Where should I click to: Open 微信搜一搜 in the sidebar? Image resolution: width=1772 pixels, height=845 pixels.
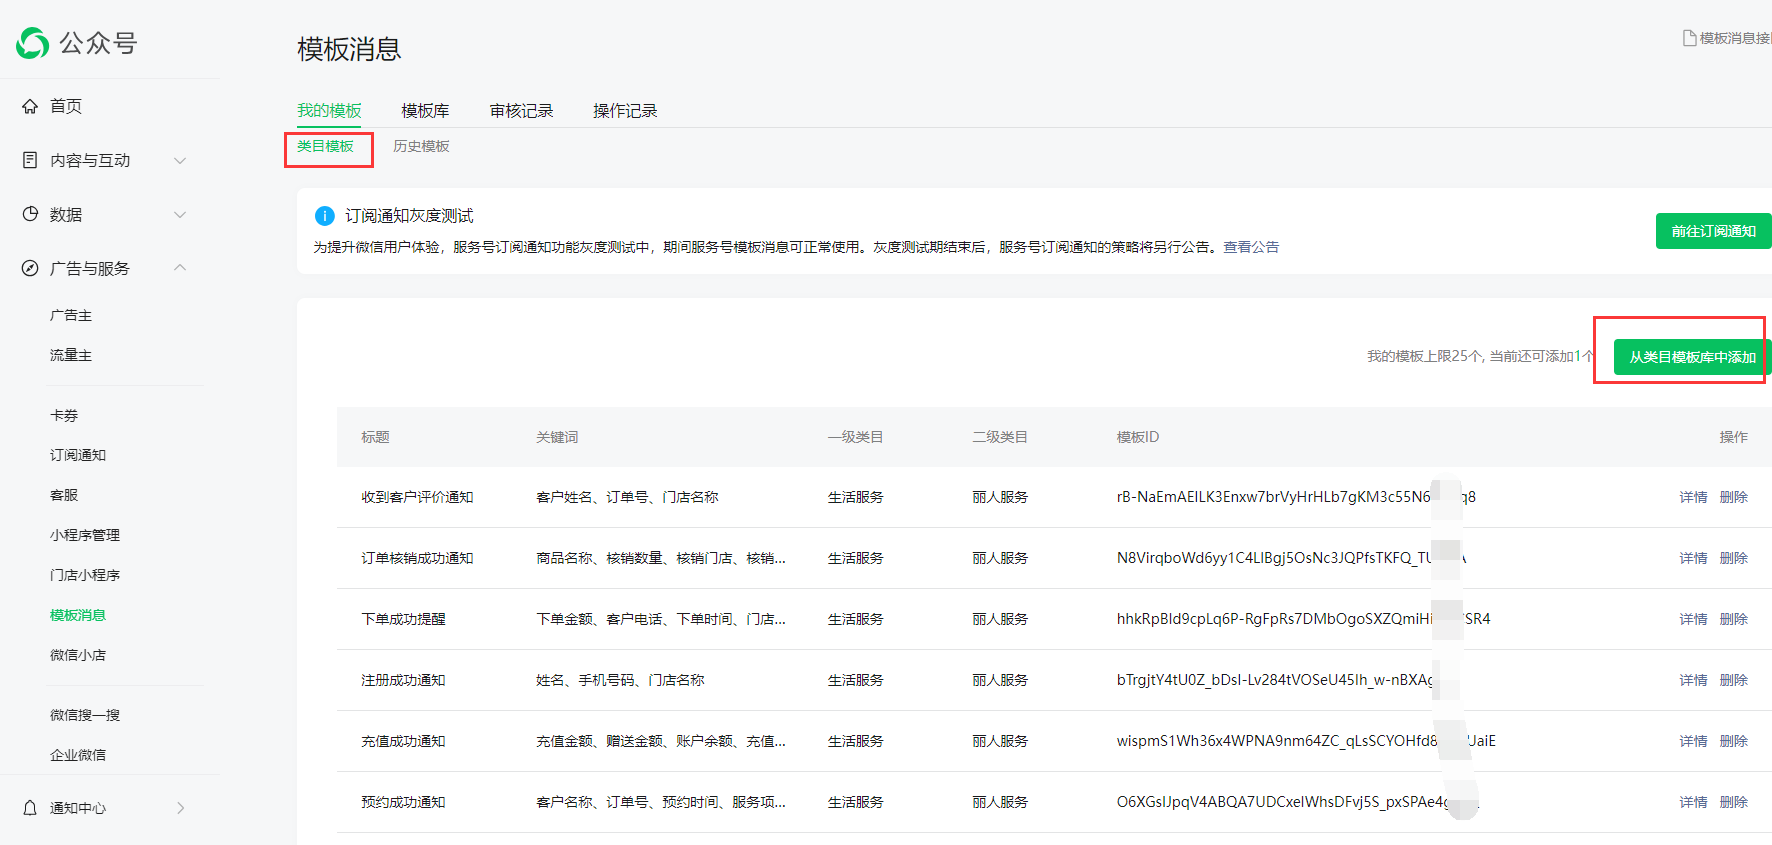tap(85, 715)
